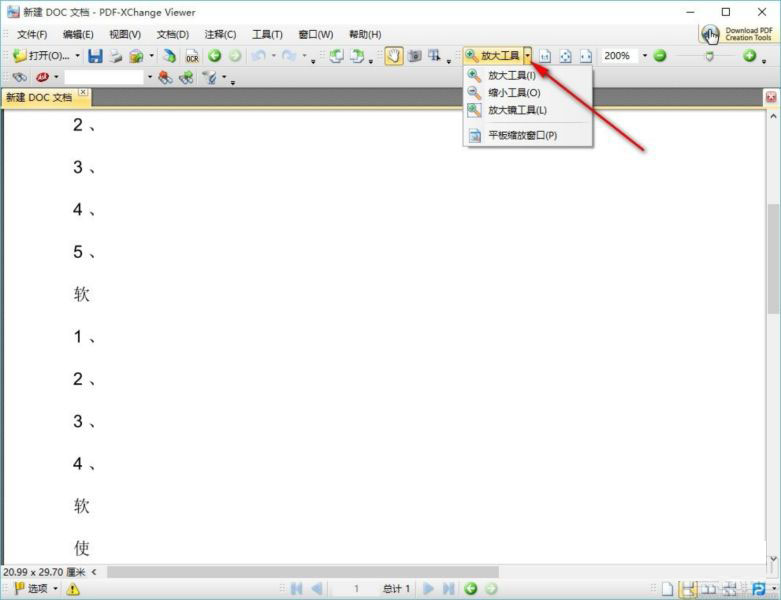781x600 pixels.
Task: Click the fit page icon
Action: click(x=565, y=56)
